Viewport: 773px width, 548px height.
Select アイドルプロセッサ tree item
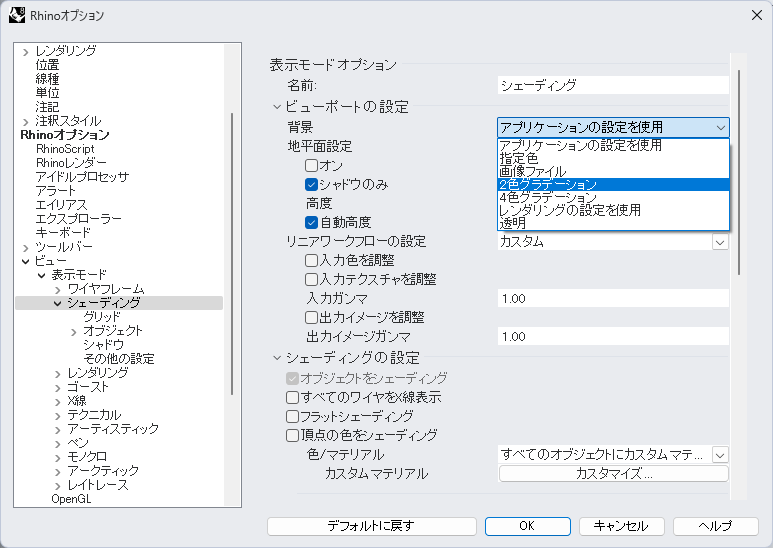[82, 176]
